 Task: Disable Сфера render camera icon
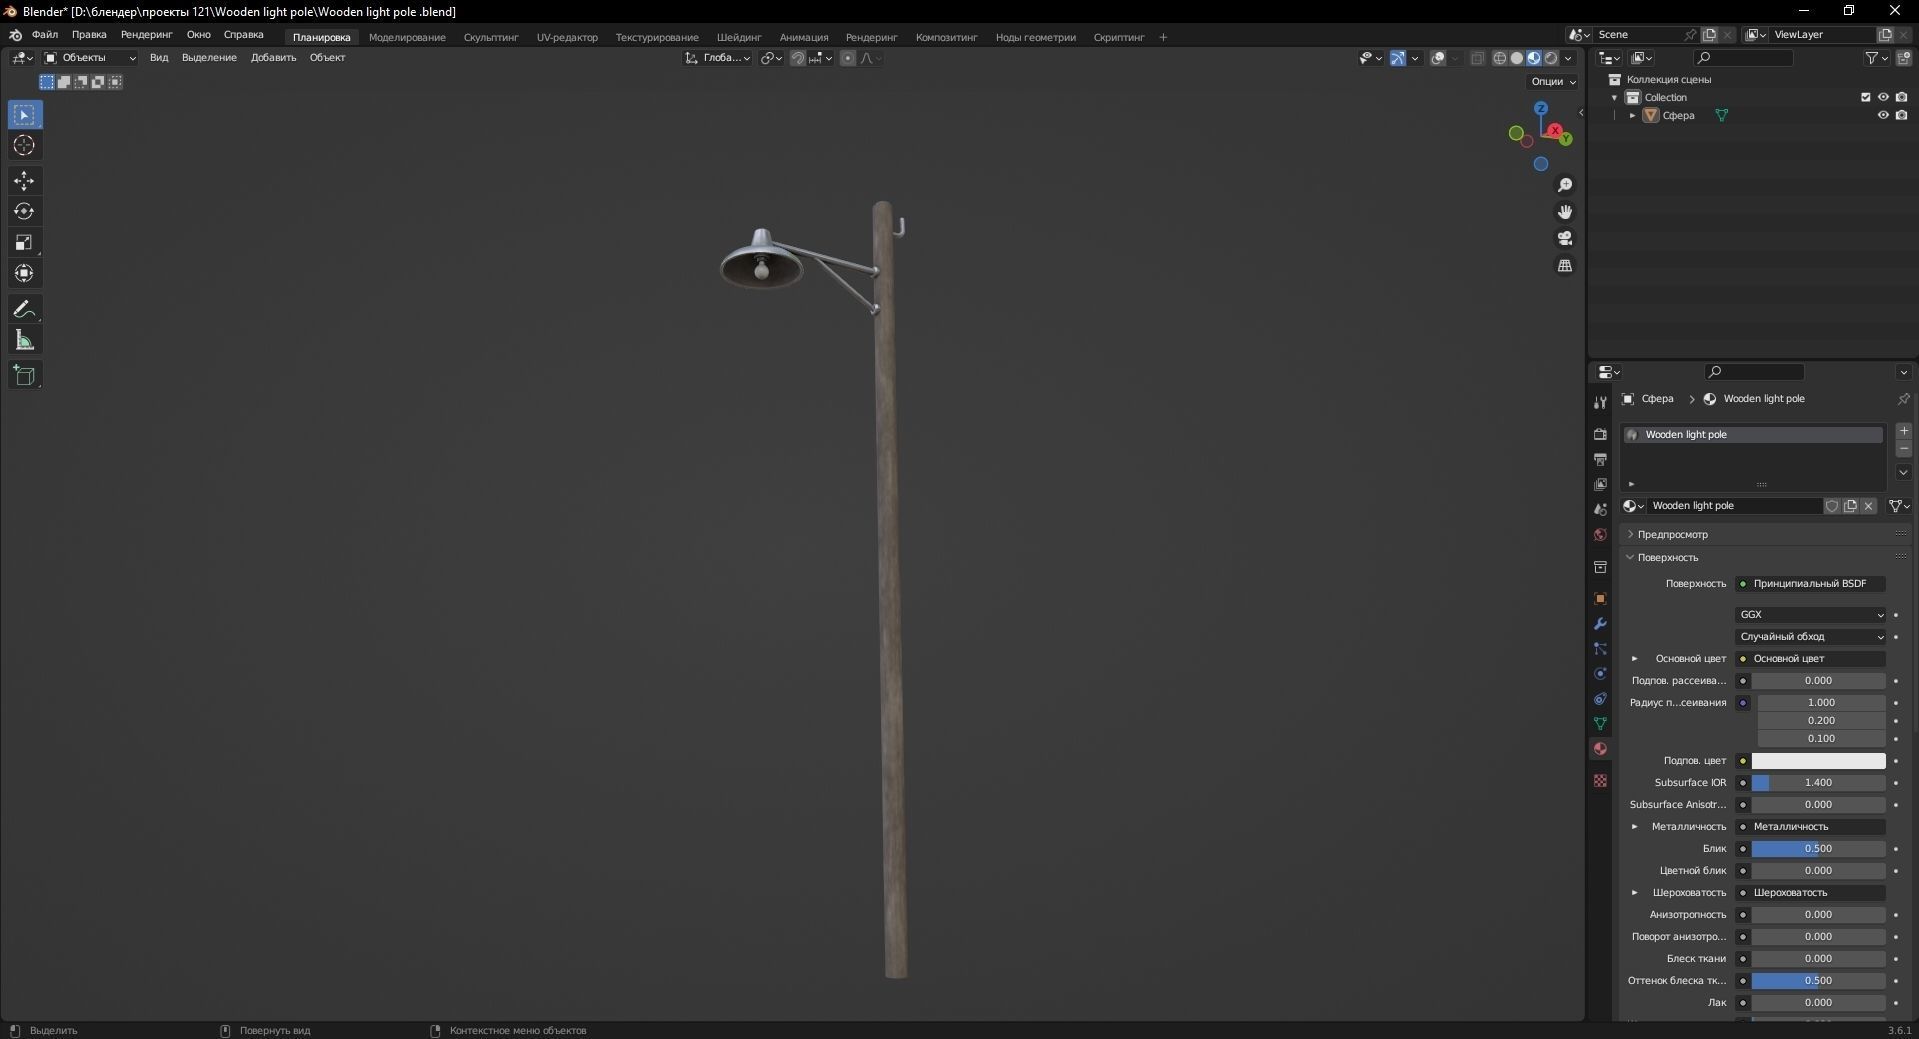(x=1901, y=115)
